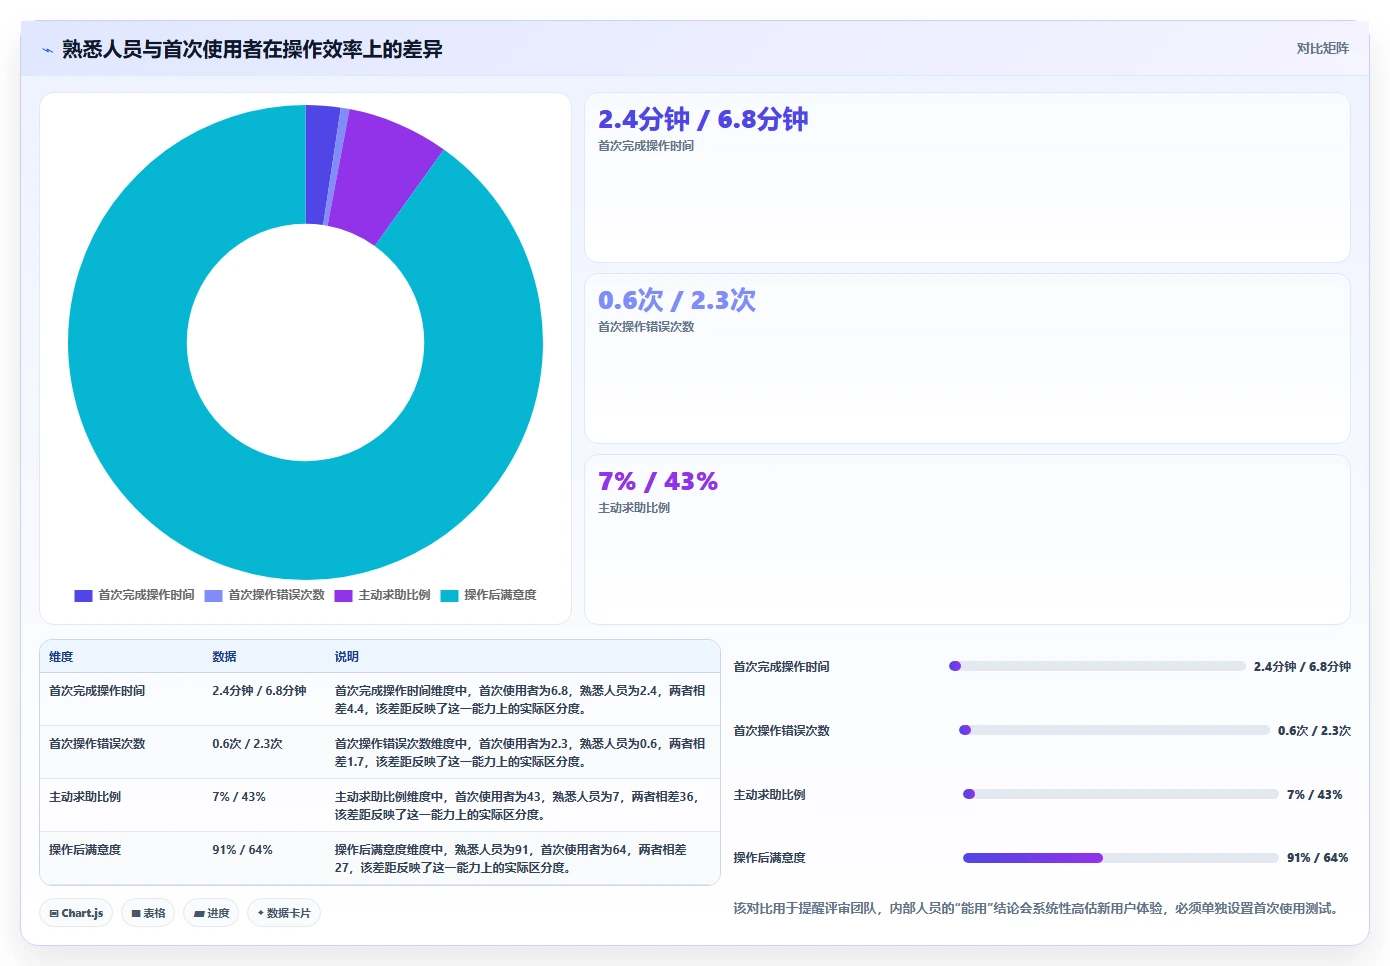
Task: Select the 7% / 43% card headline
Action: pos(658,482)
